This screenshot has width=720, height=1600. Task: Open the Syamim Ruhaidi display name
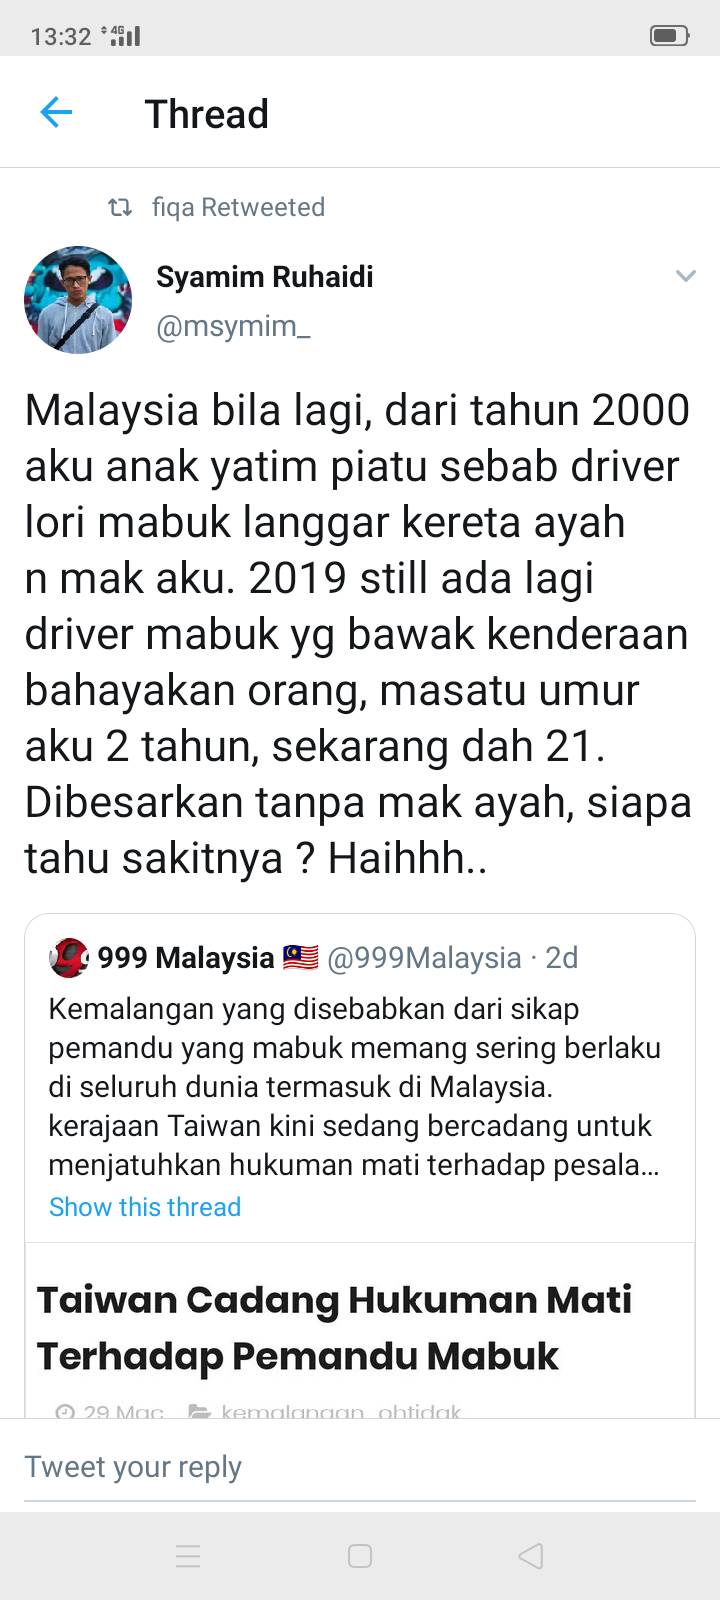tap(264, 276)
